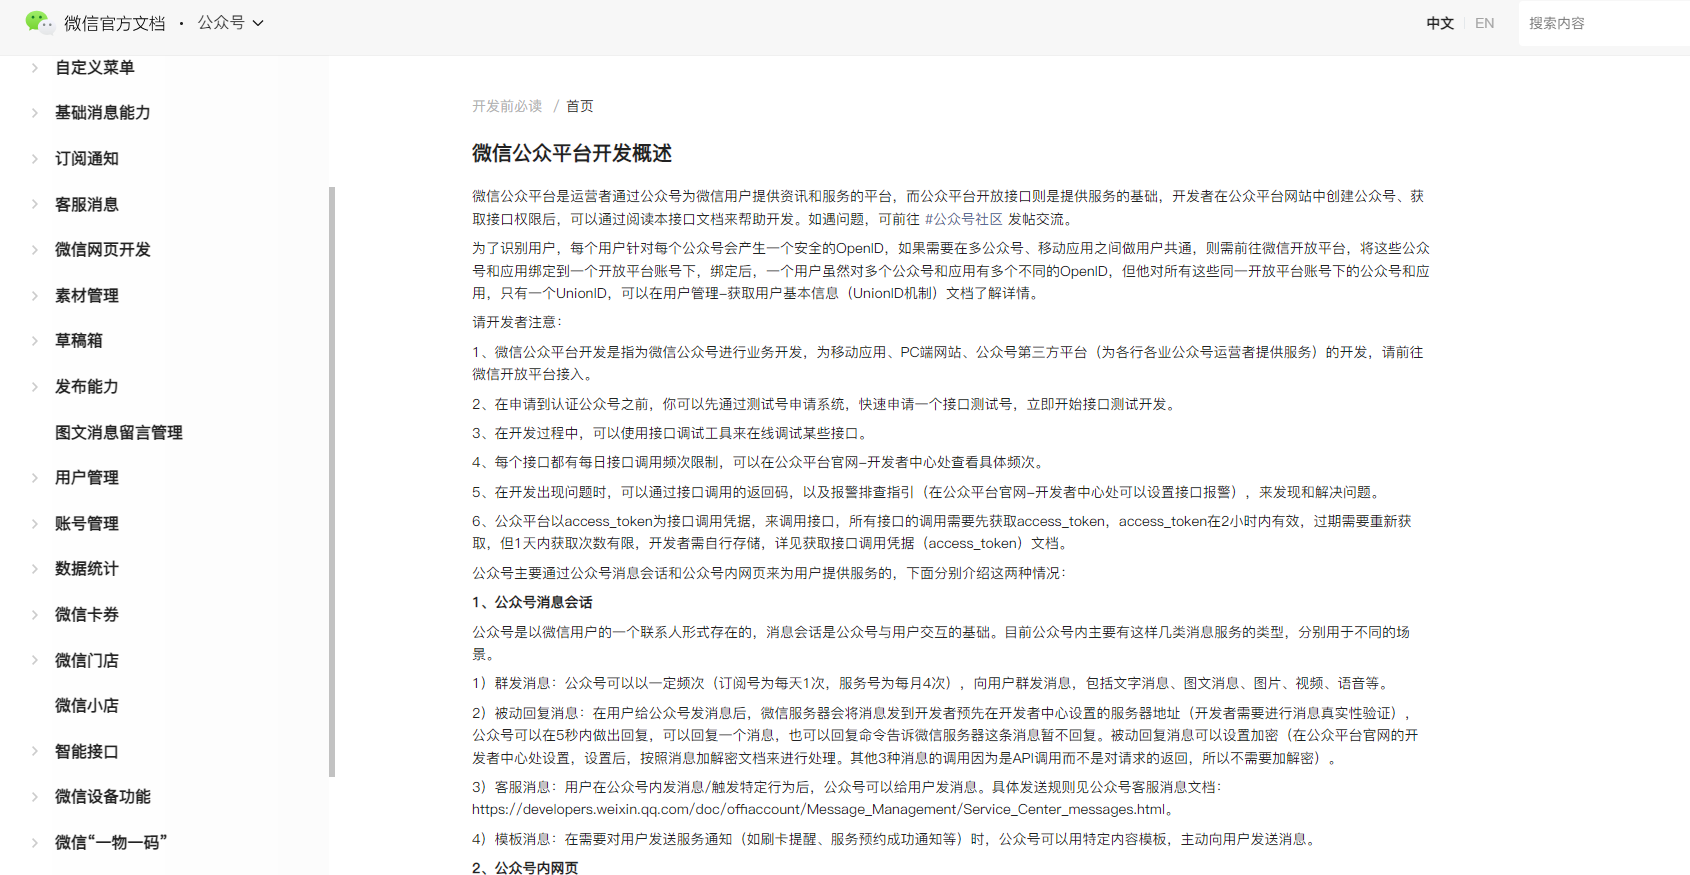
Task: Expand chevron beside 智能接口
Action: (x=35, y=752)
